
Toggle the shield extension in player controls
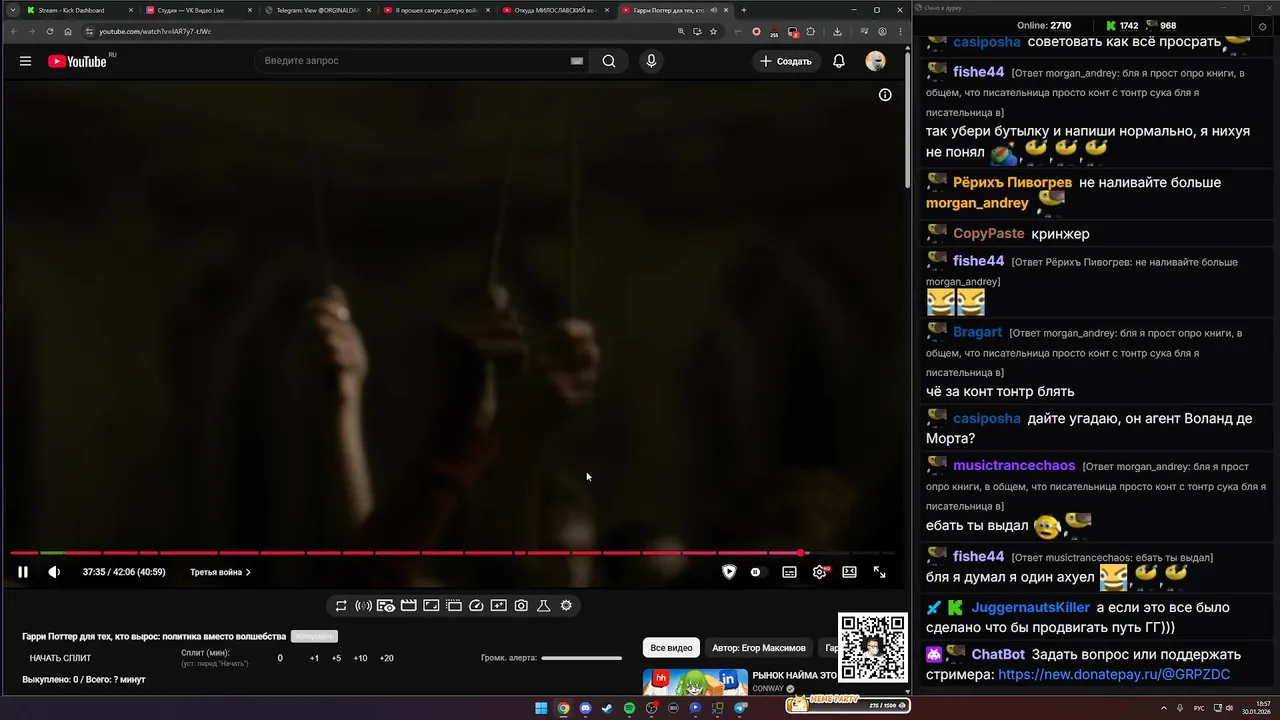(x=729, y=572)
